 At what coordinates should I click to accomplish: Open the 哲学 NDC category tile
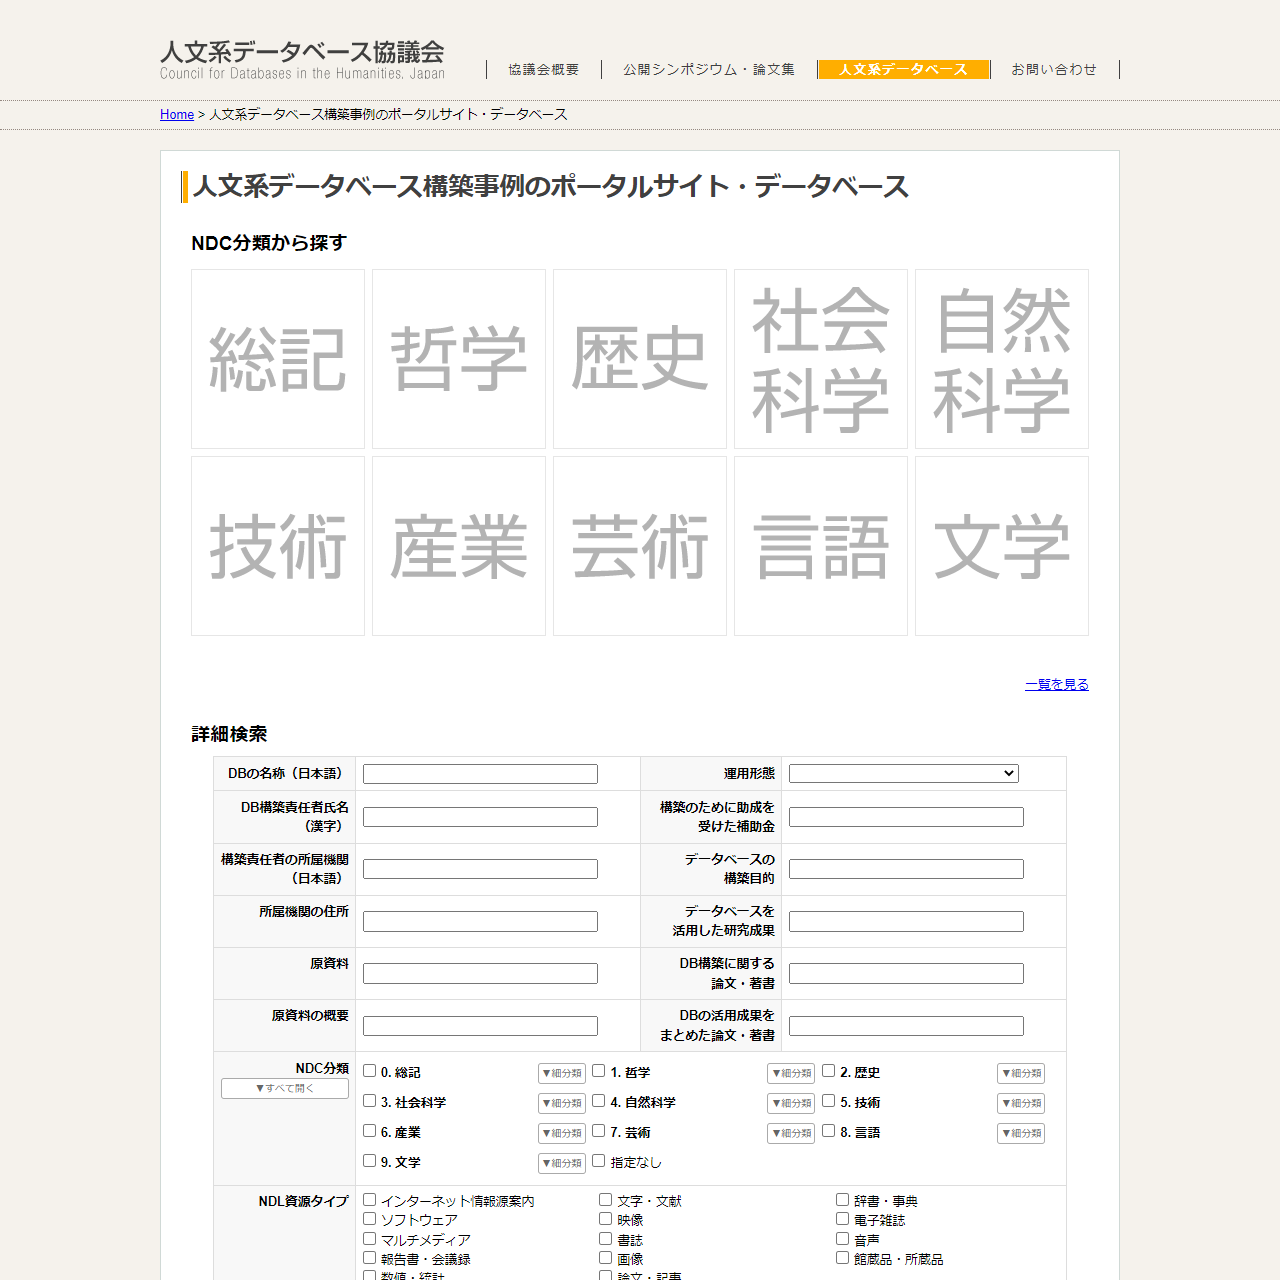point(459,359)
